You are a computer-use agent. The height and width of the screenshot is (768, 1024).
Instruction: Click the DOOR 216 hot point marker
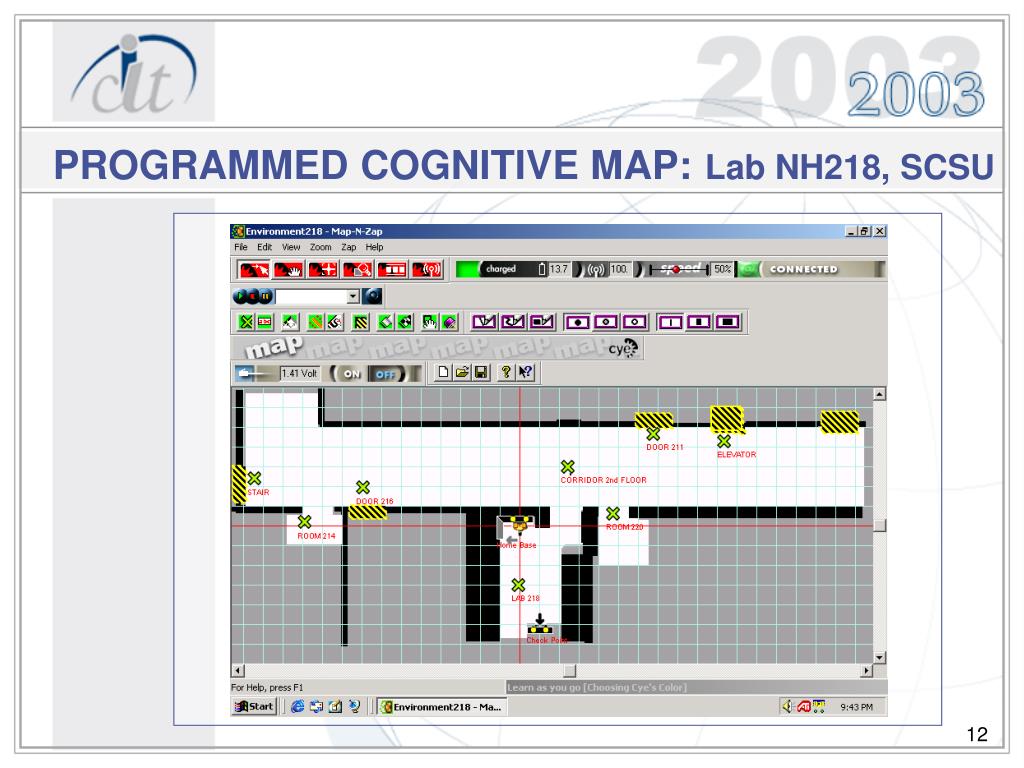click(363, 487)
